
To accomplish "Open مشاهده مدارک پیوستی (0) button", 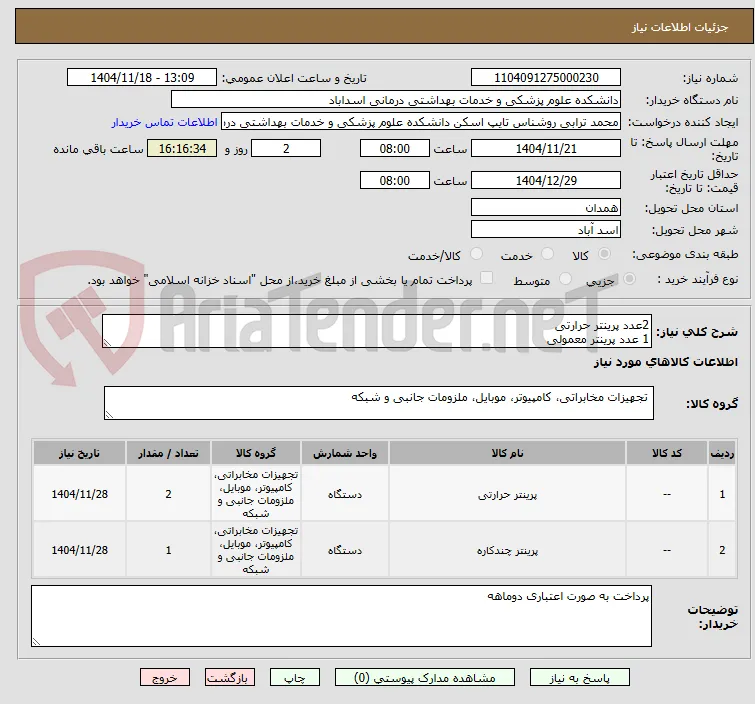I will pos(425,678).
